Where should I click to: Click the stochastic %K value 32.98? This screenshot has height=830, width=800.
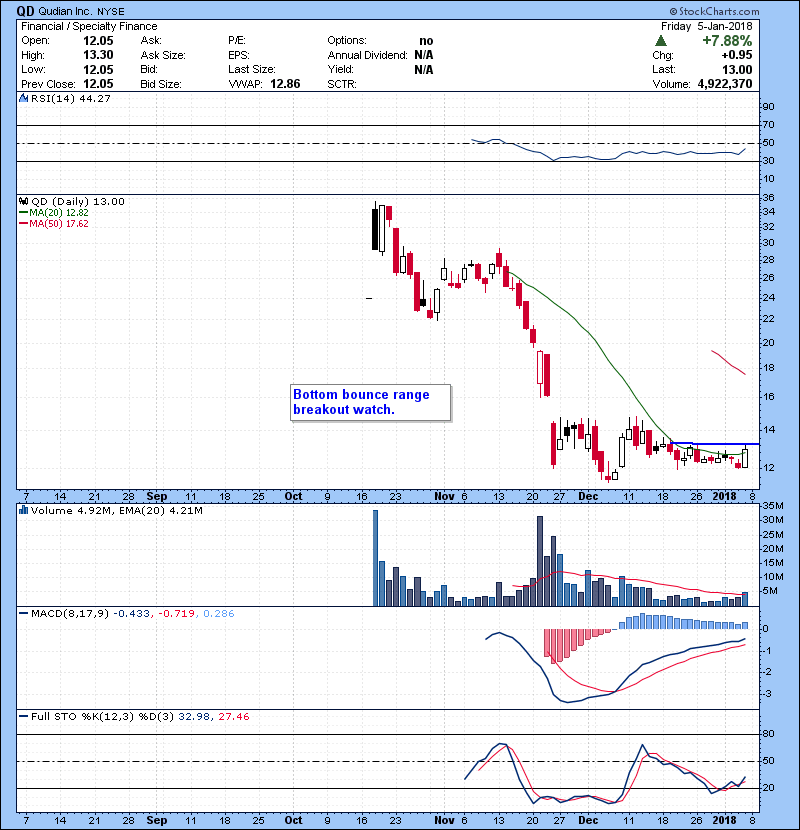194,716
